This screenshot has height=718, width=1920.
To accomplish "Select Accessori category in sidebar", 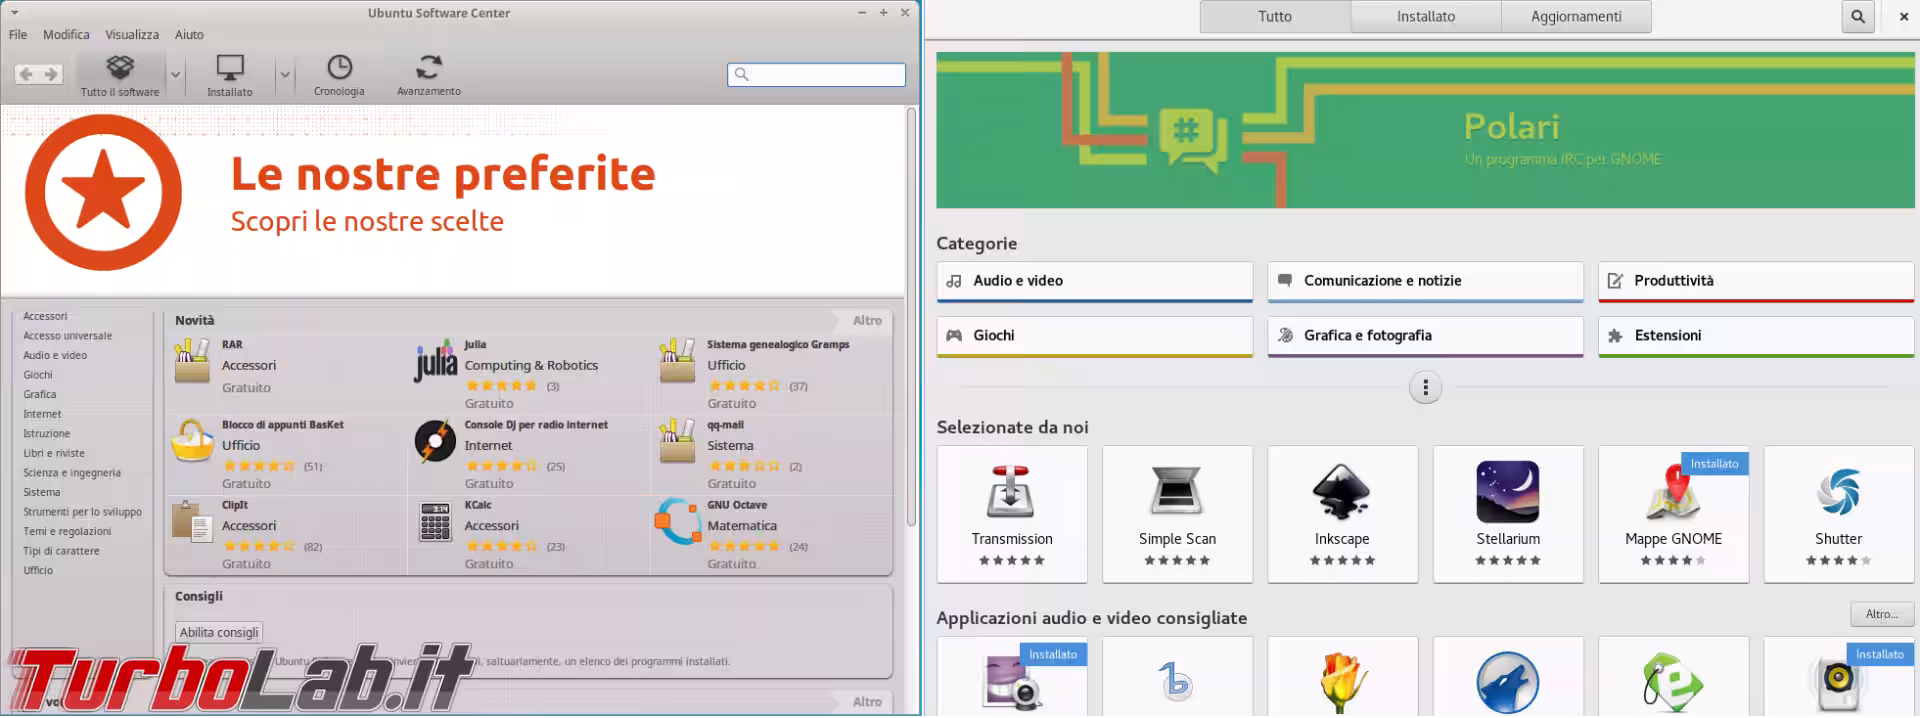I will click(45, 316).
